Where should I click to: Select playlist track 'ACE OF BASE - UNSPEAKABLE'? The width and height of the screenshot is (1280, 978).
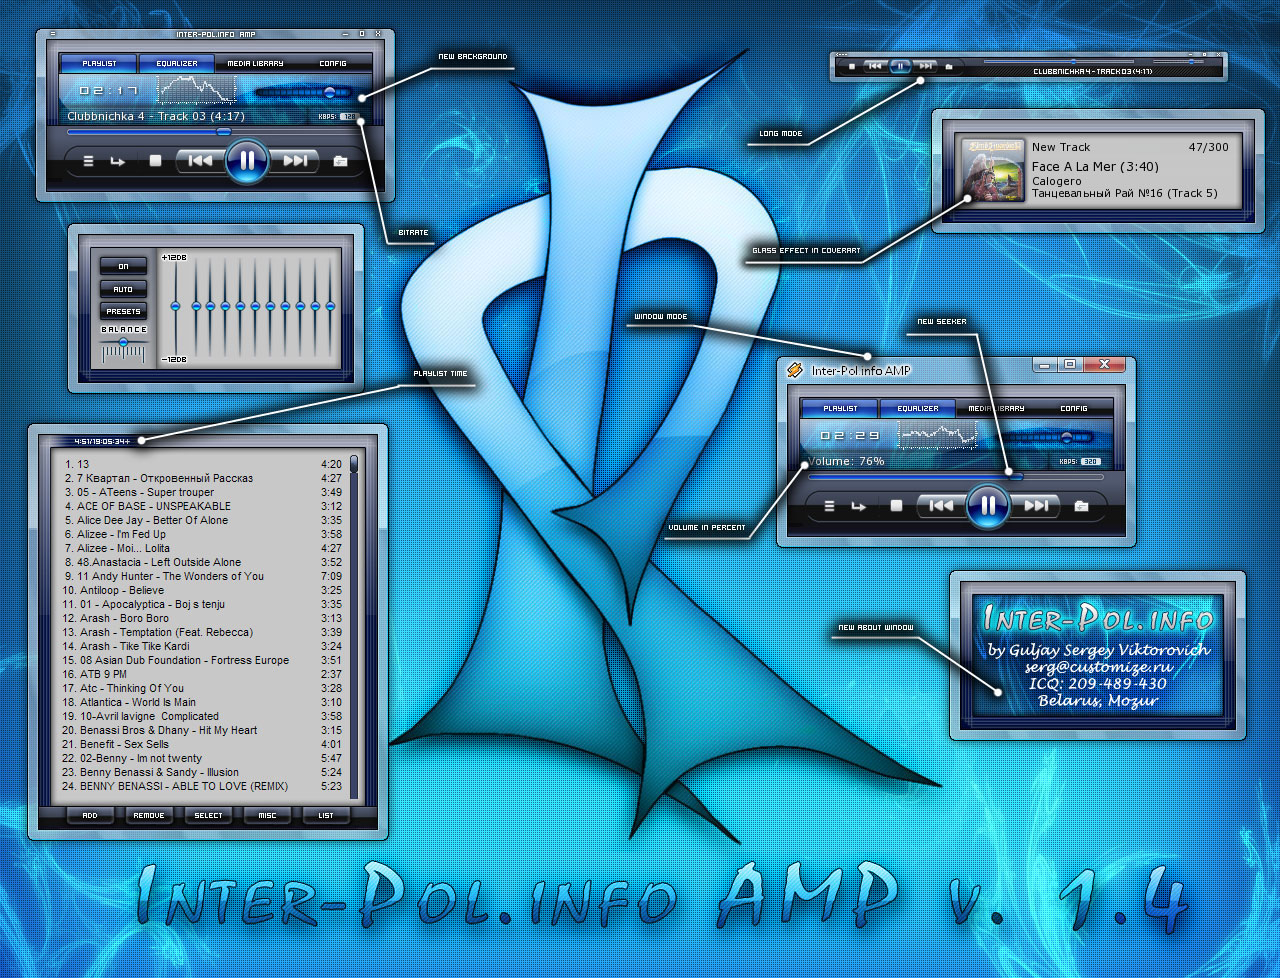[203, 506]
